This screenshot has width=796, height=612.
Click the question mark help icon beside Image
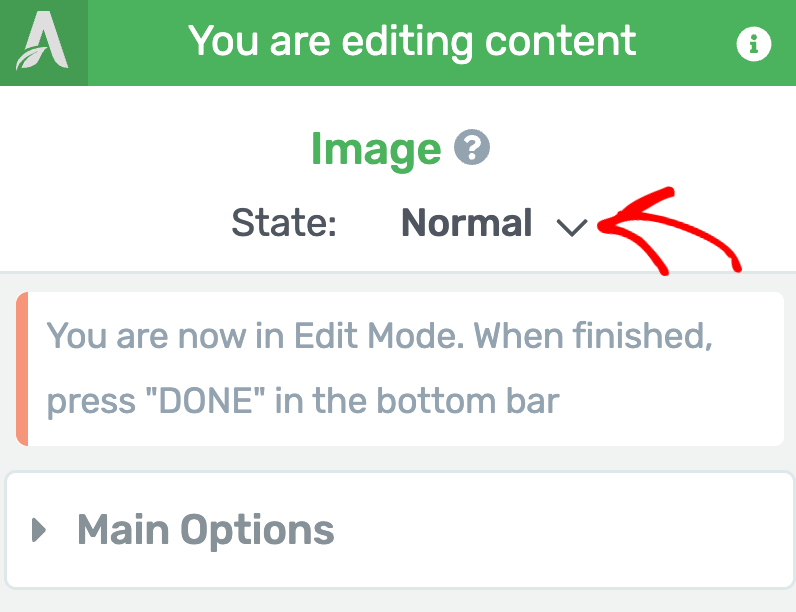tap(472, 147)
